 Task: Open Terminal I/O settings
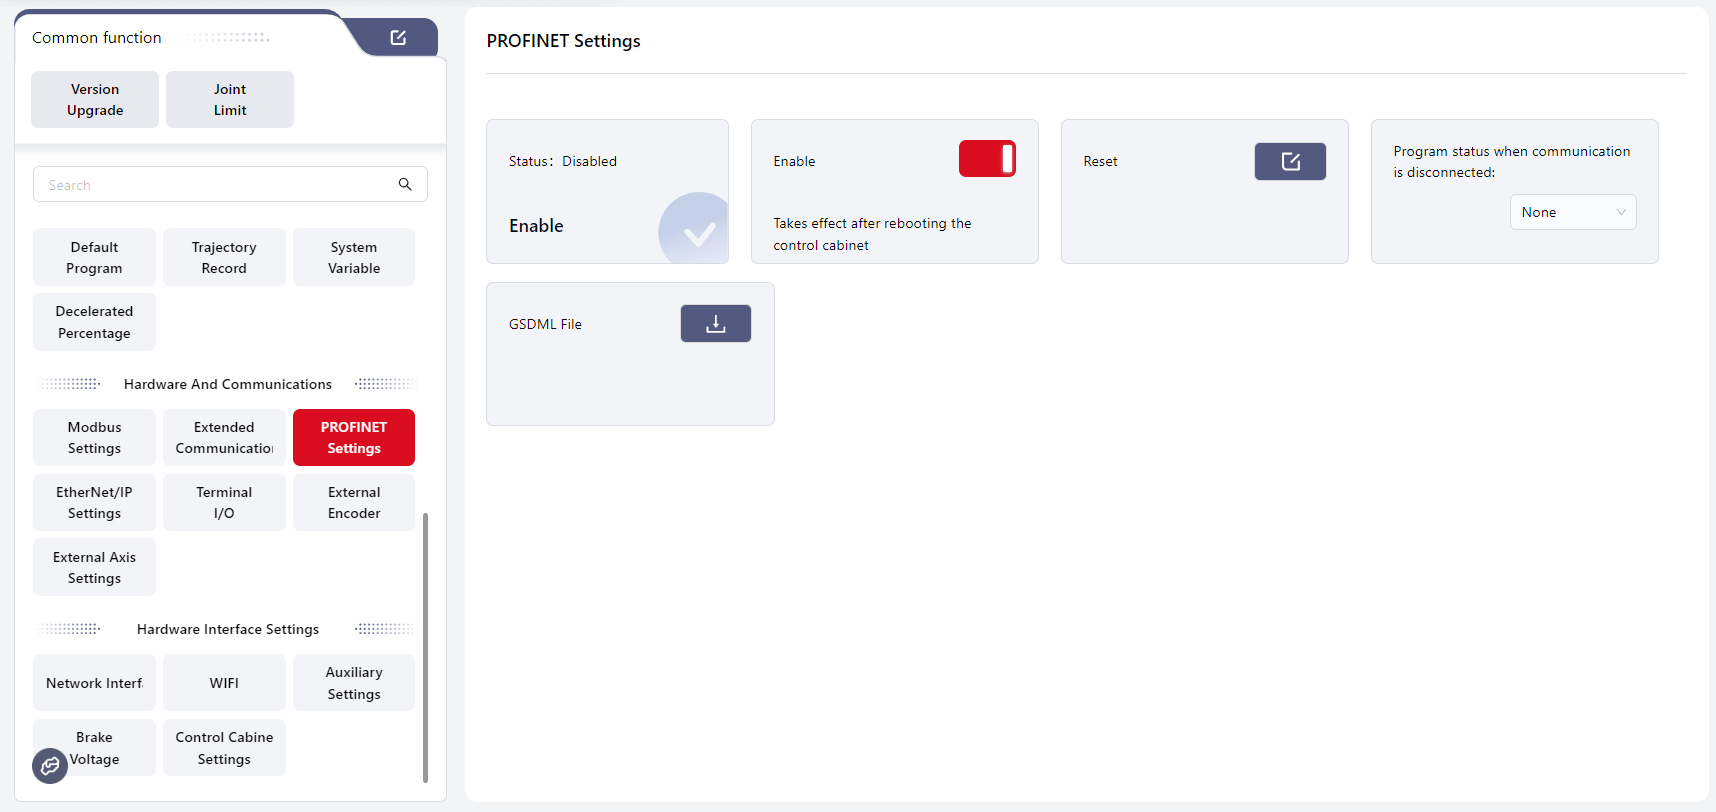pos(224,503)
